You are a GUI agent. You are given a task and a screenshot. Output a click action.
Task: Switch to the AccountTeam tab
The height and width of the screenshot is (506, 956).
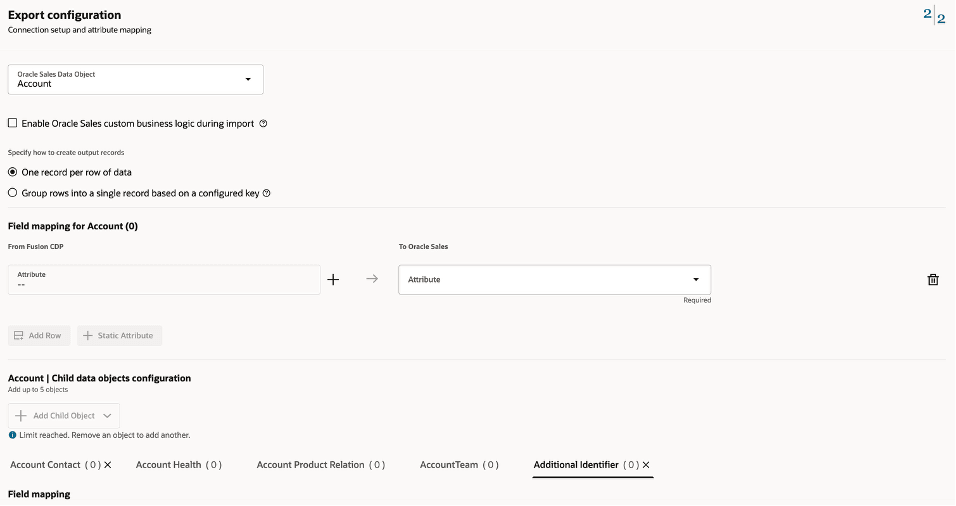pos(459,465)
